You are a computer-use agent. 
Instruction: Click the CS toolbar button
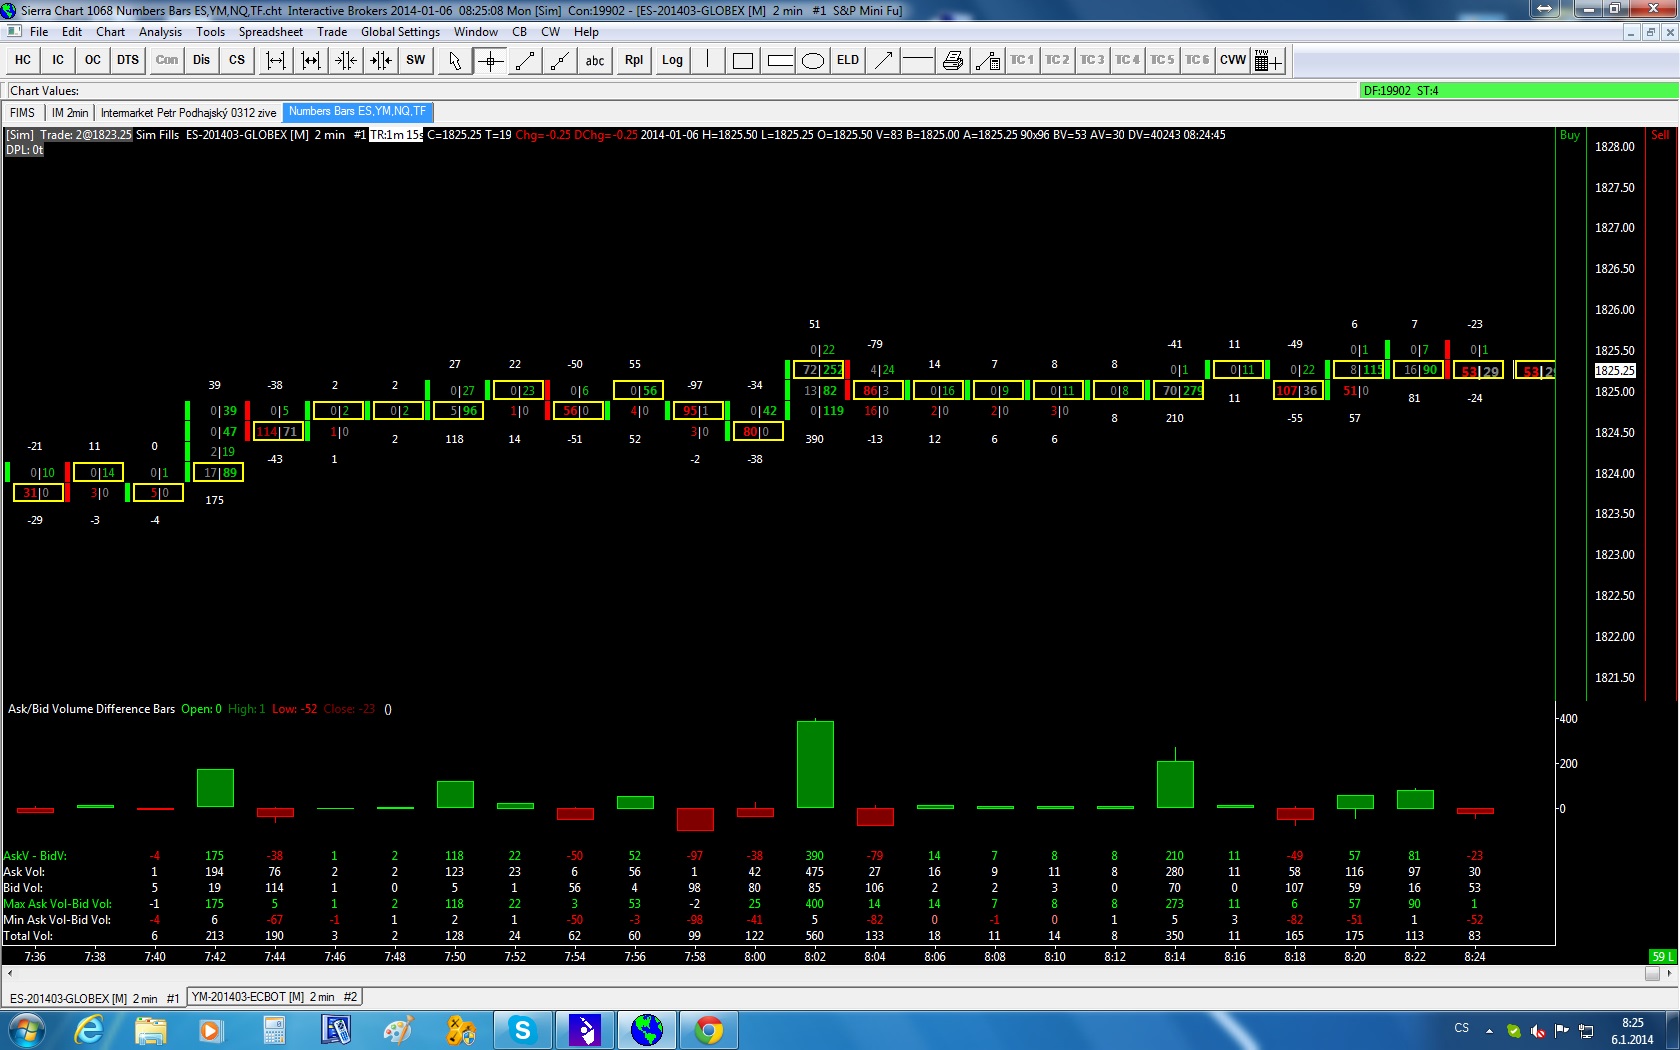(x=237, y=60)
